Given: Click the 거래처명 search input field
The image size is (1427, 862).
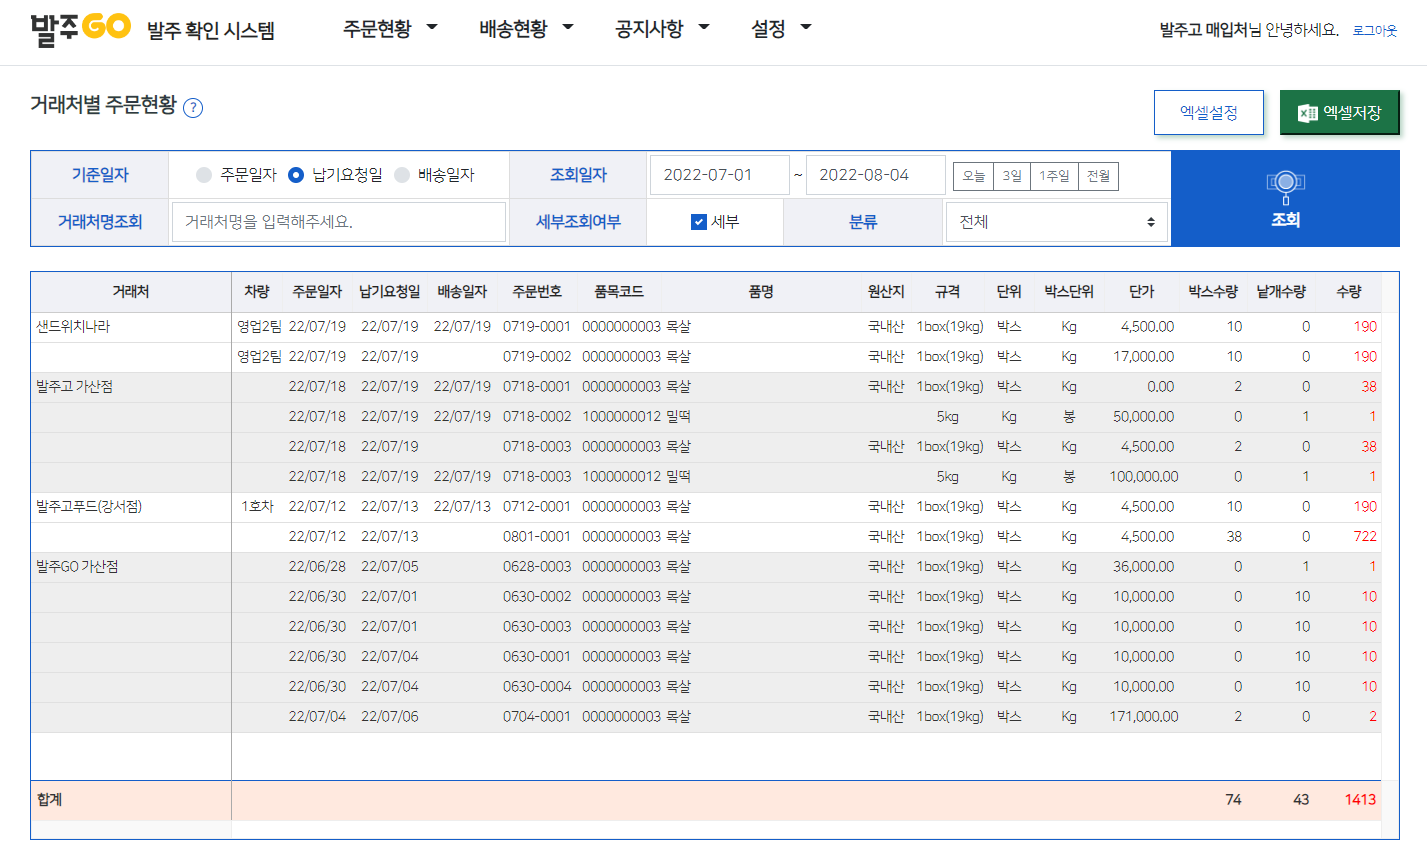Looking at the screenshot, I should click(x=339, y=222).
